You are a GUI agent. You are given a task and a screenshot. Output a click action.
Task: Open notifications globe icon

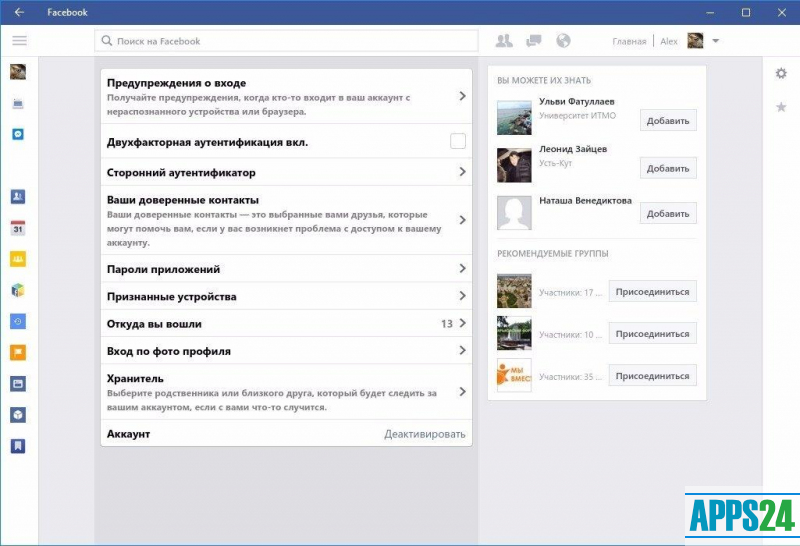[x=563, y=41]
